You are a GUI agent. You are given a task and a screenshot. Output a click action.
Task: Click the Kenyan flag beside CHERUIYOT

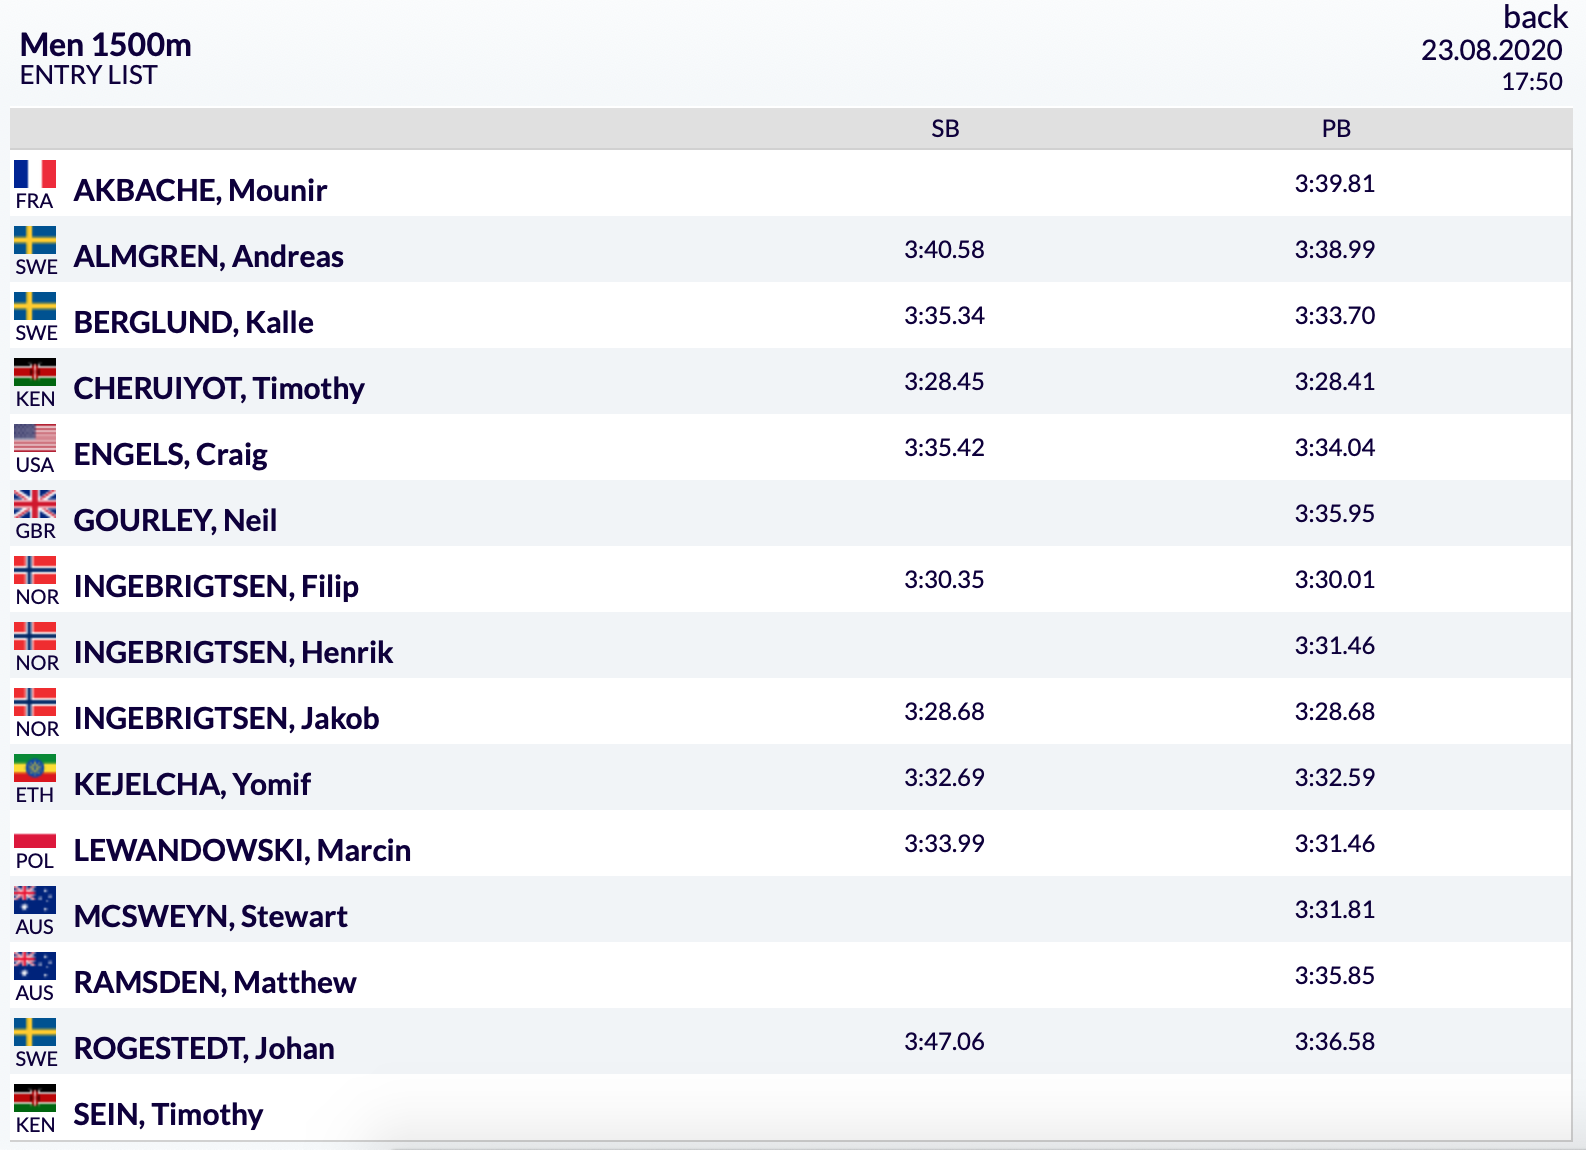click(35, 372)
